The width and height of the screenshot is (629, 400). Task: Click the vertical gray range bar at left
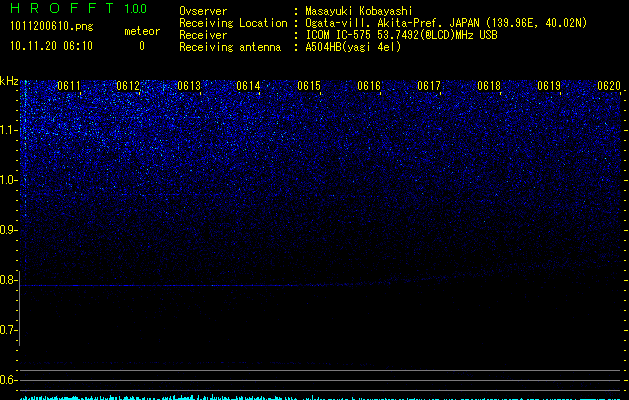tap(20, 308)
